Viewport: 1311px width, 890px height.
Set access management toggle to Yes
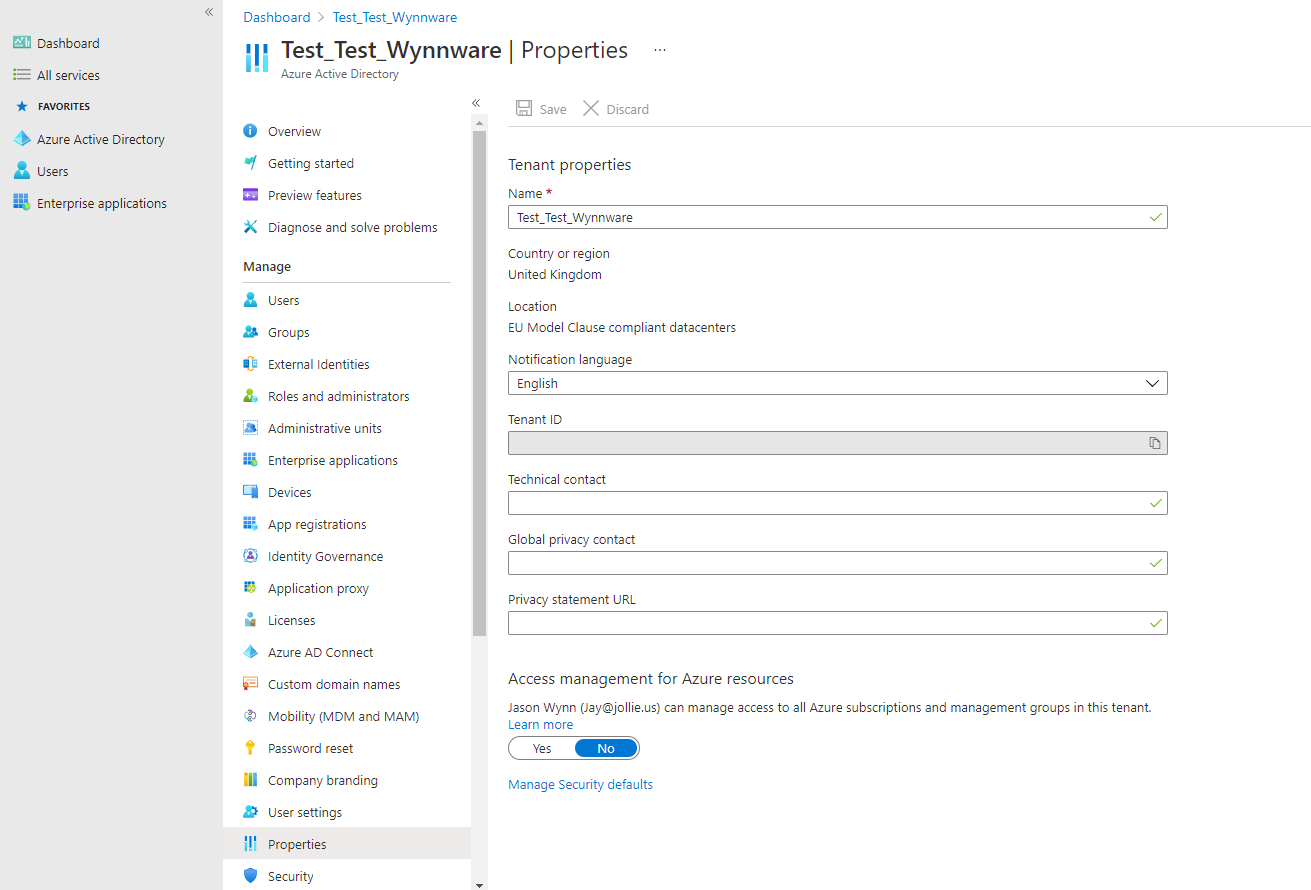(x=542, y=748)
